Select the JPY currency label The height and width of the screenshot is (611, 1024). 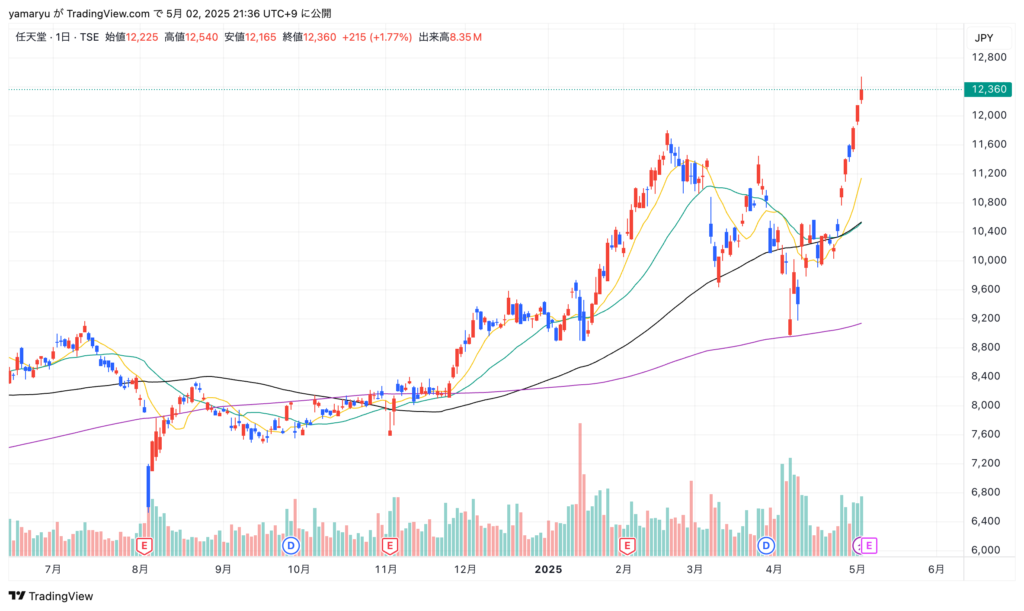(984, 38)
